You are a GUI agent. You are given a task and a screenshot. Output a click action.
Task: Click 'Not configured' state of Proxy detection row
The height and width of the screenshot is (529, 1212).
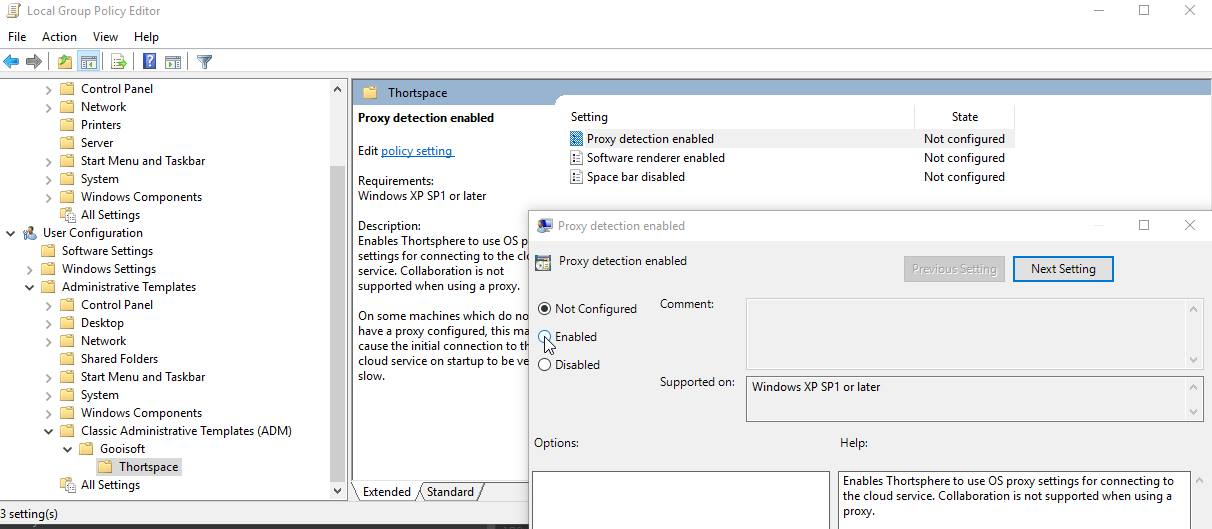964,139
